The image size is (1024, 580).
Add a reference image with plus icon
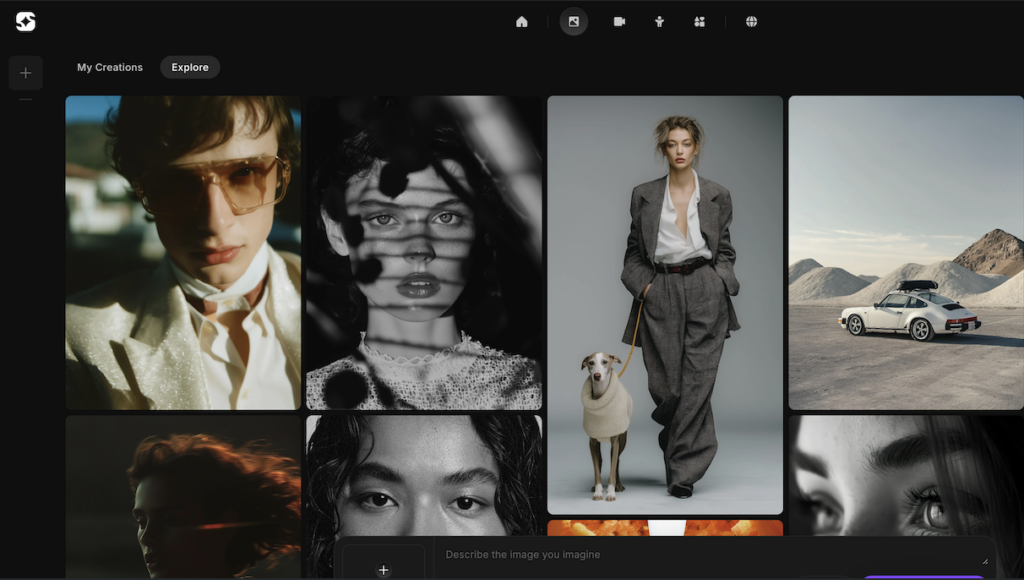383,569
